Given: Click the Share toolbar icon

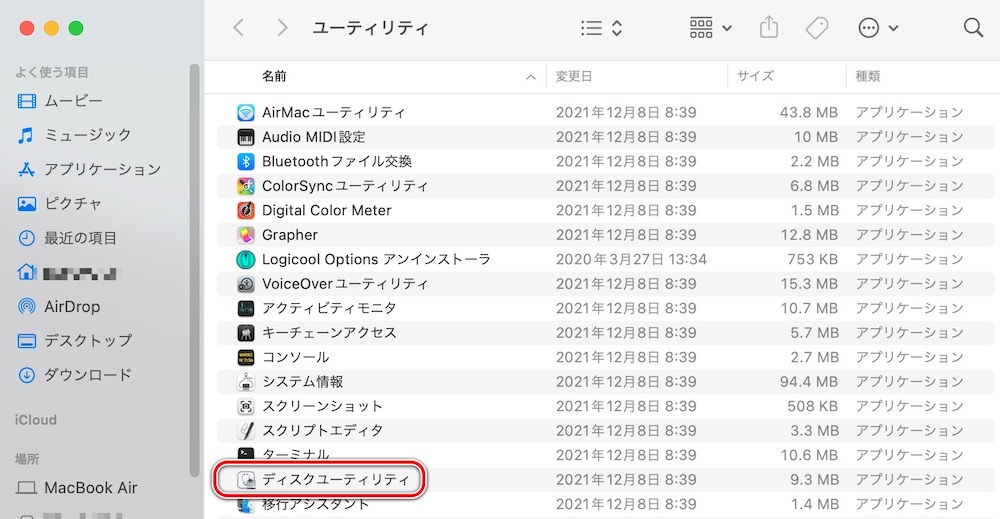Looking at the screenshot, I should click(769, 27).
